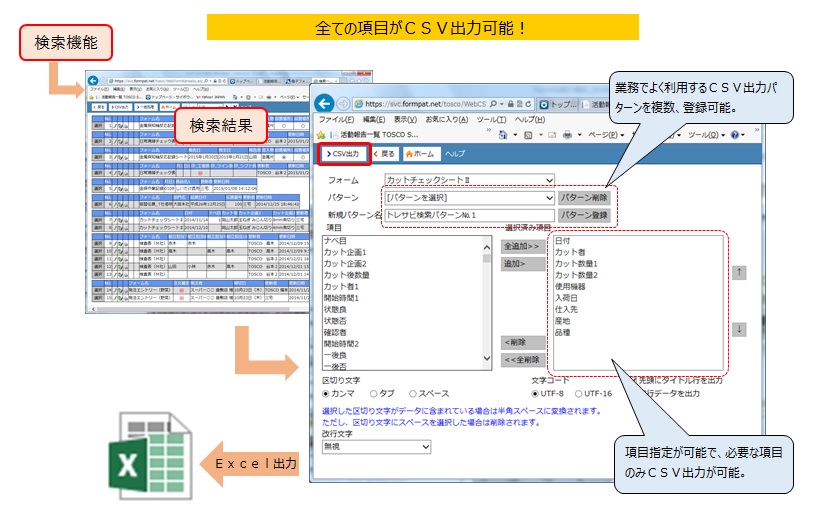Click the 新規パターン名 text field
The image size is (825, 517).
(469, 215)
